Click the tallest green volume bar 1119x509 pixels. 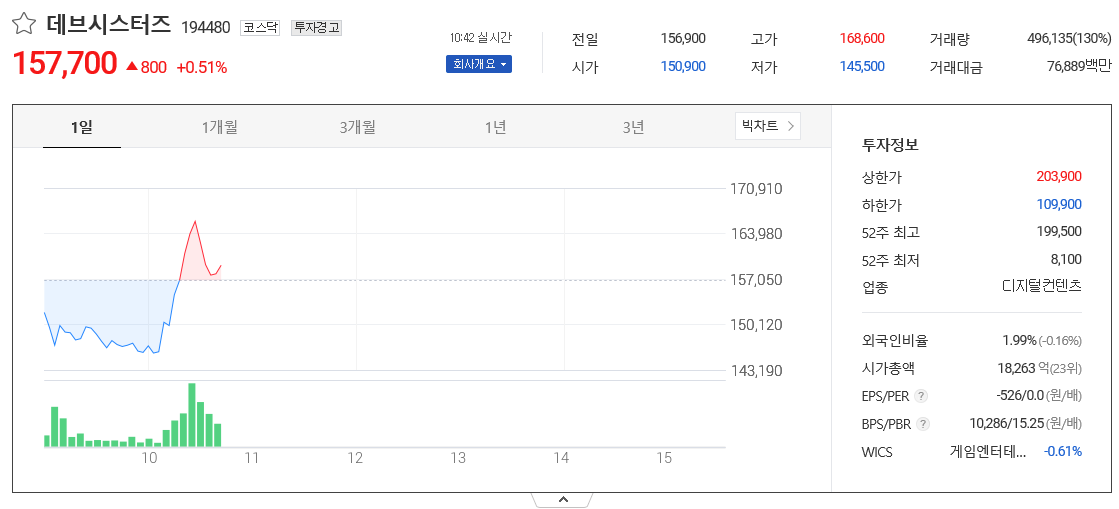pos(191,415)
